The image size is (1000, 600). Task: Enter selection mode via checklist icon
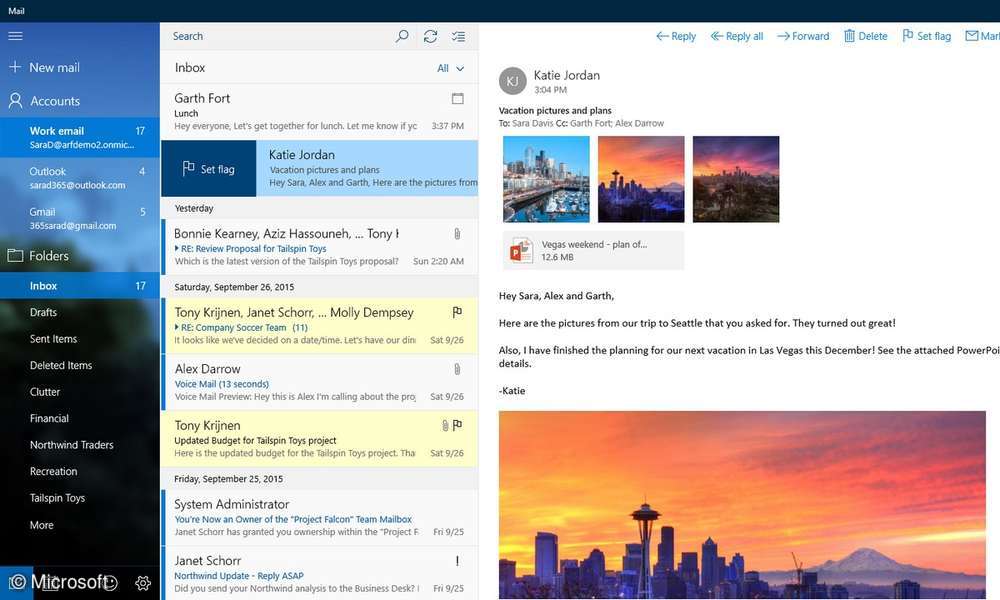pyautogui.click(x=458, y=36)
